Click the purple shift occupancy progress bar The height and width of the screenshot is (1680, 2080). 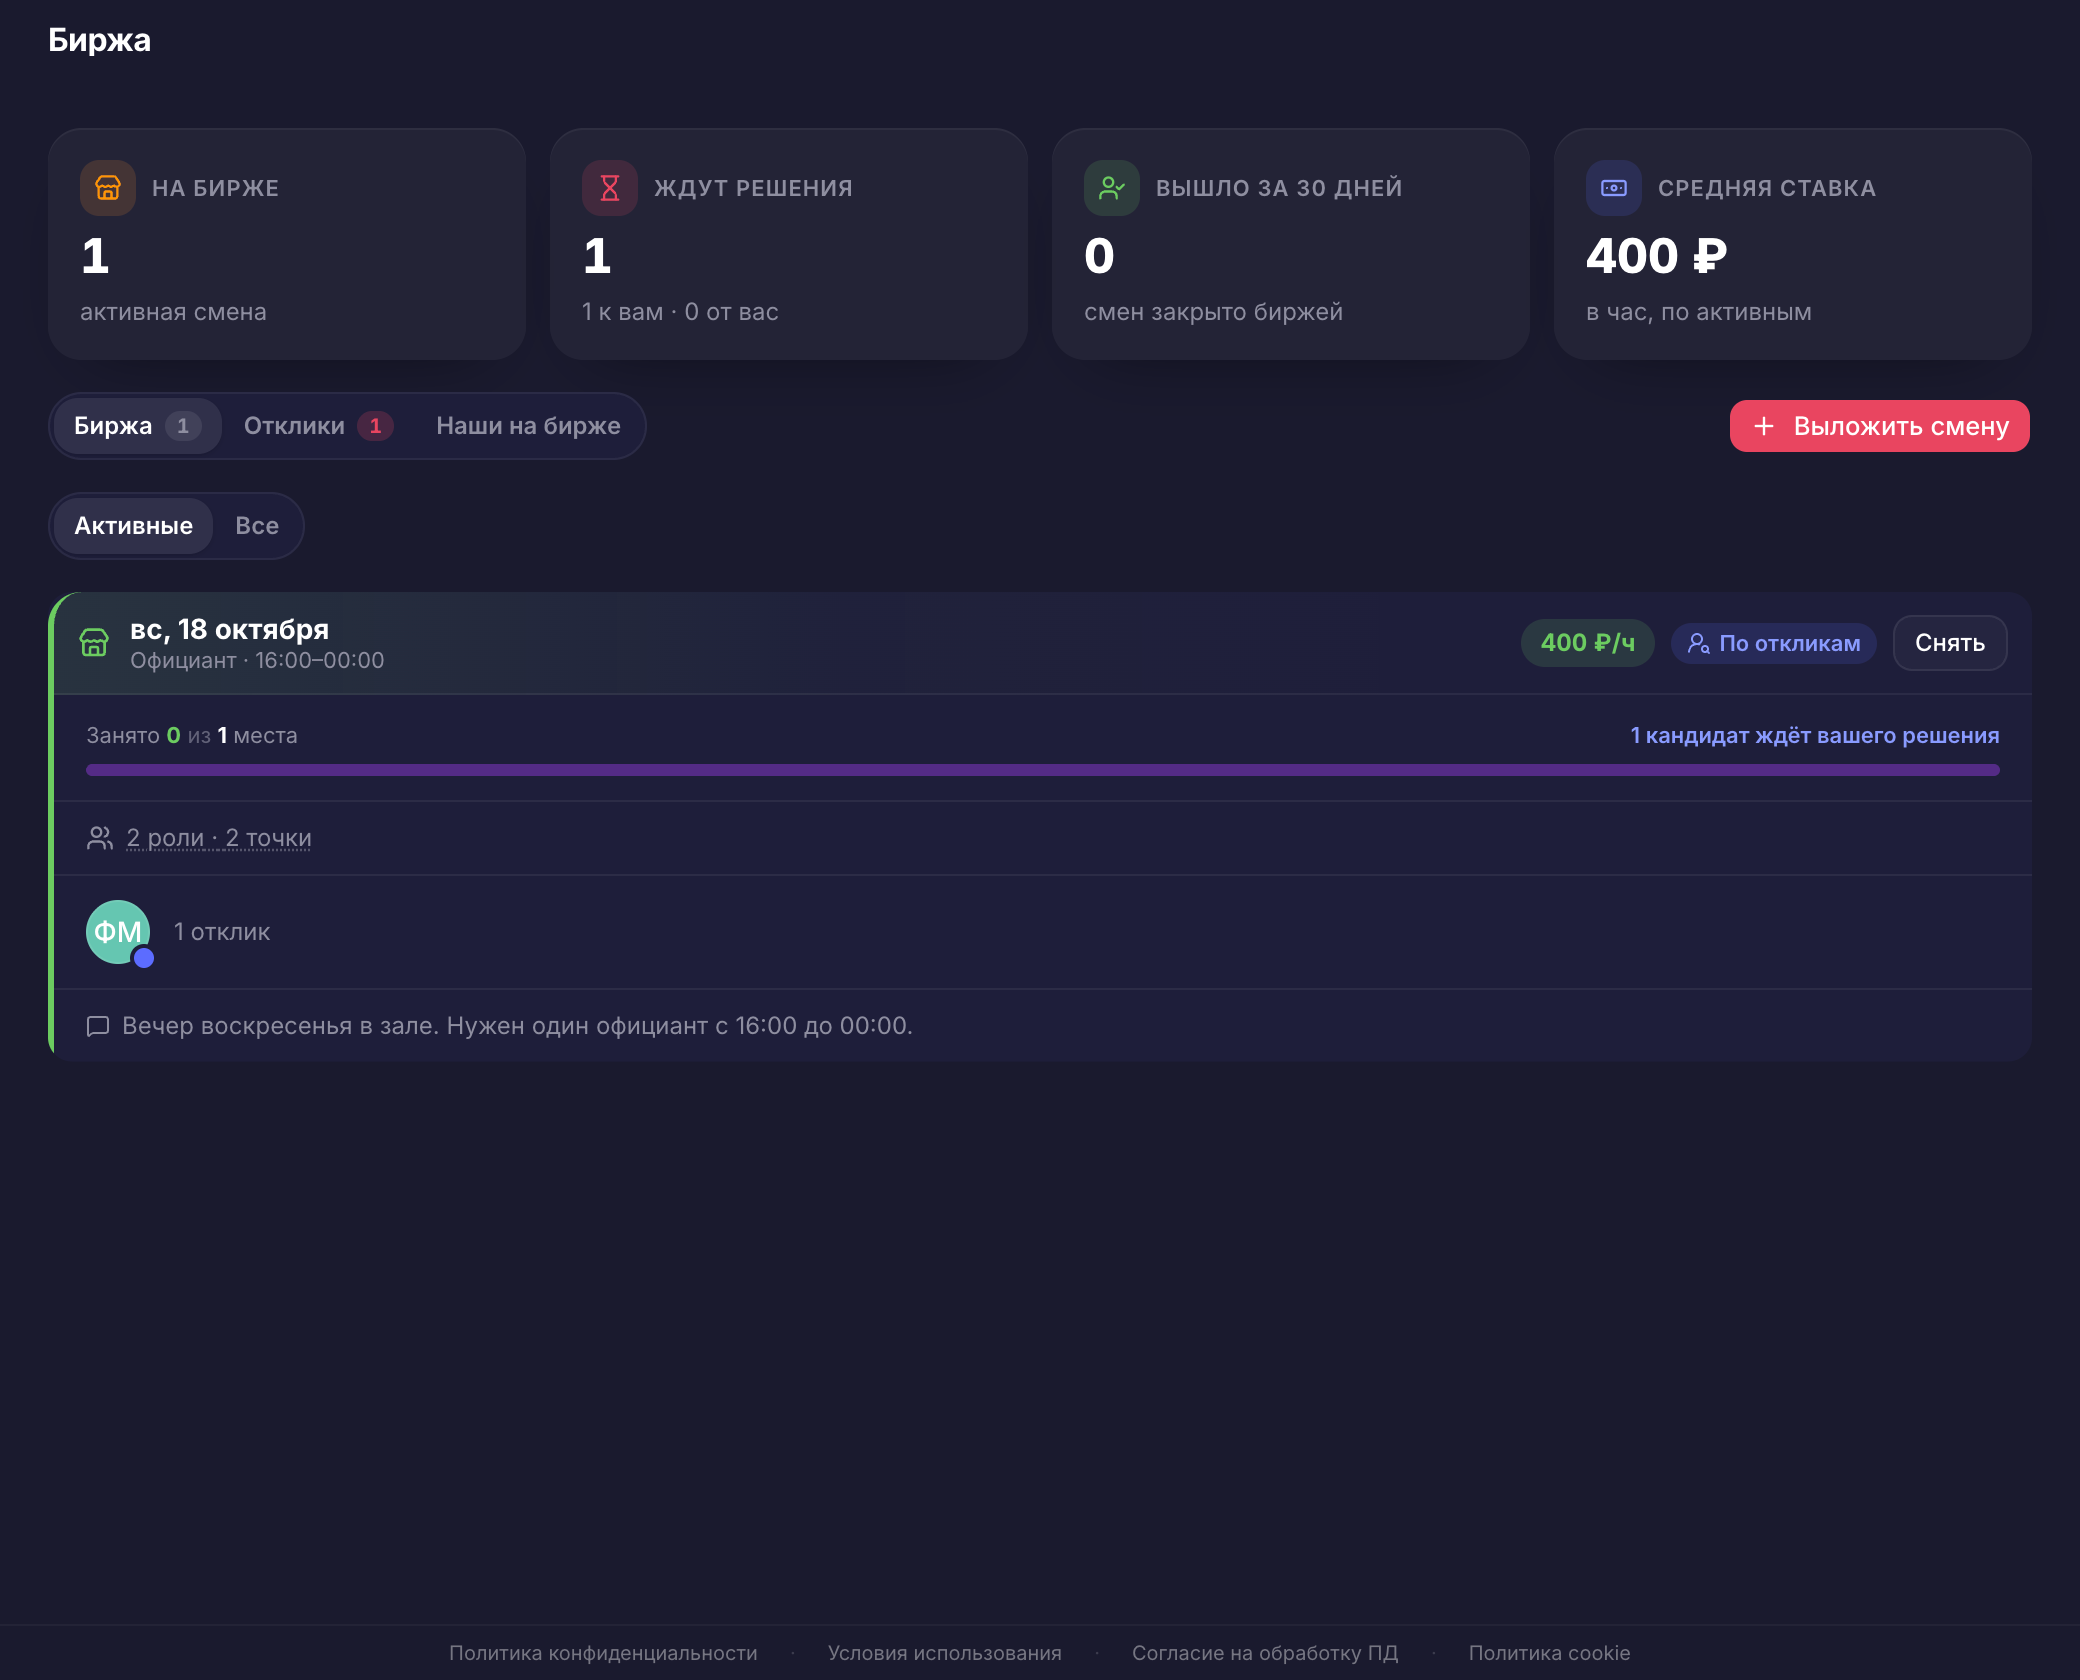pyautogui.click(x=1043, y=770)
